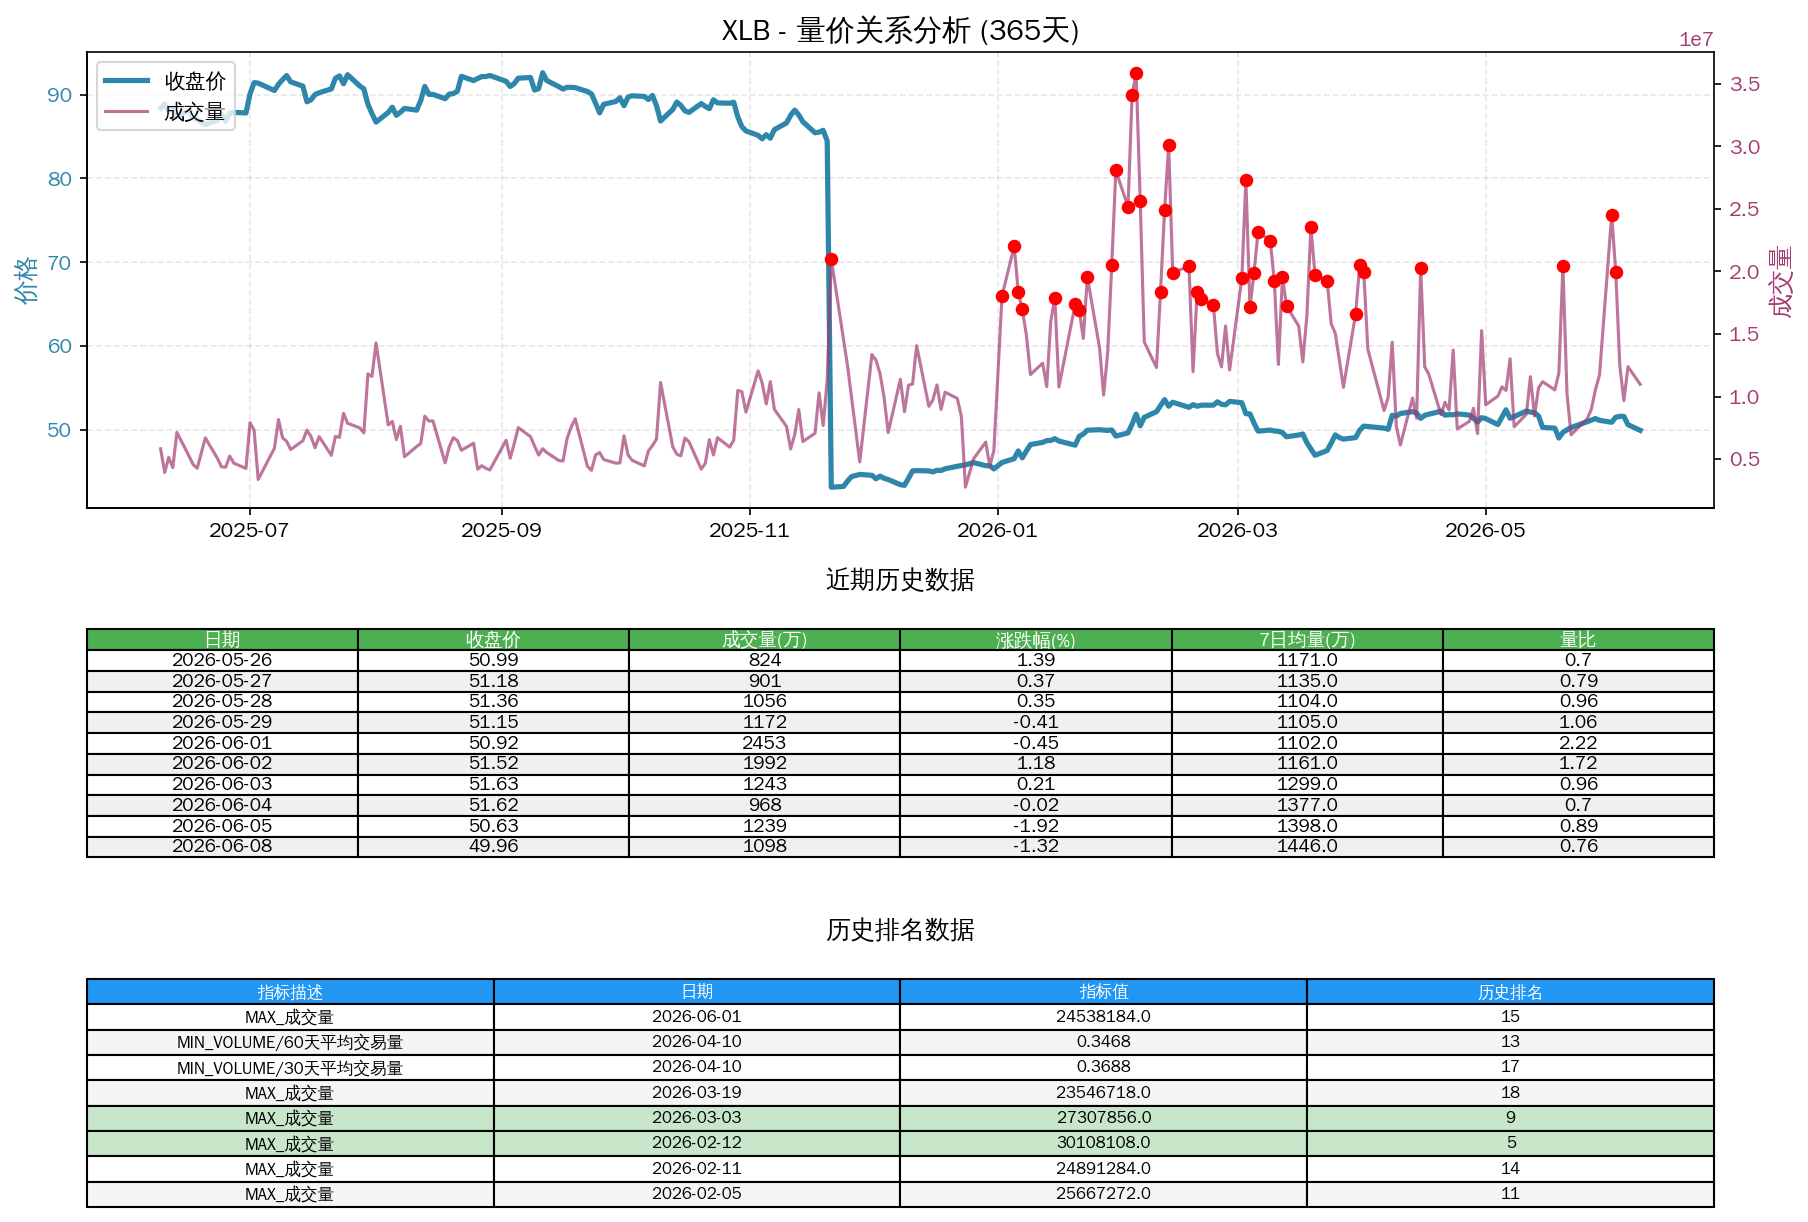This screenshot has height=1222, width=1808.
Task: Select the indicator value 0.3688
Action: tap(1103, 1068)
